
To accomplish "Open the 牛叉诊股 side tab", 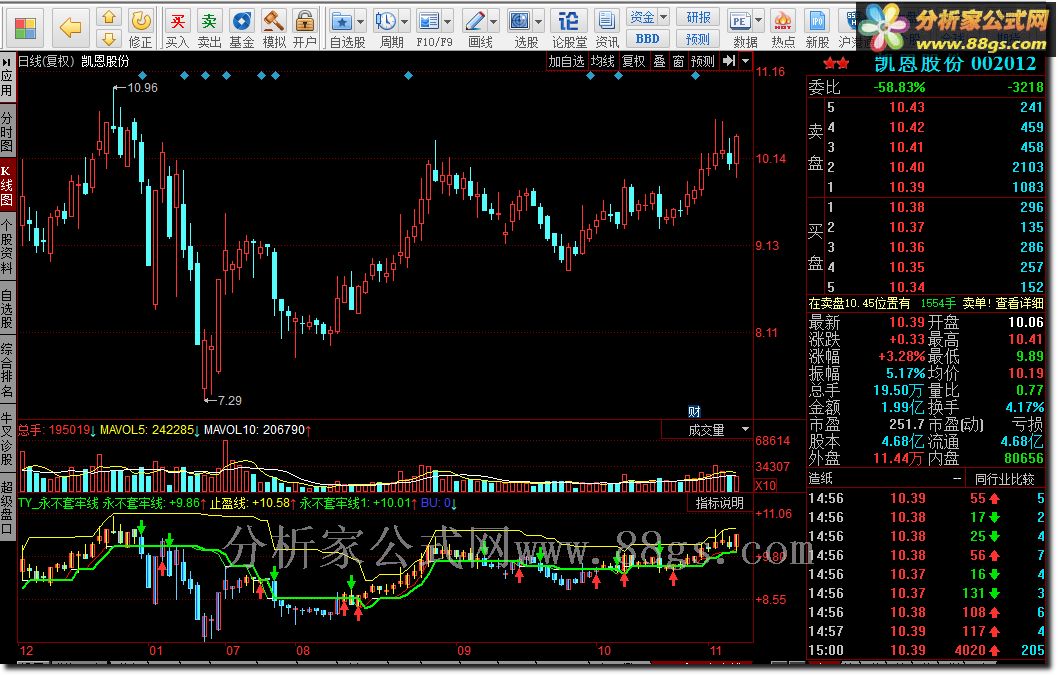I will pyautogui.click(x=7, y=439).
